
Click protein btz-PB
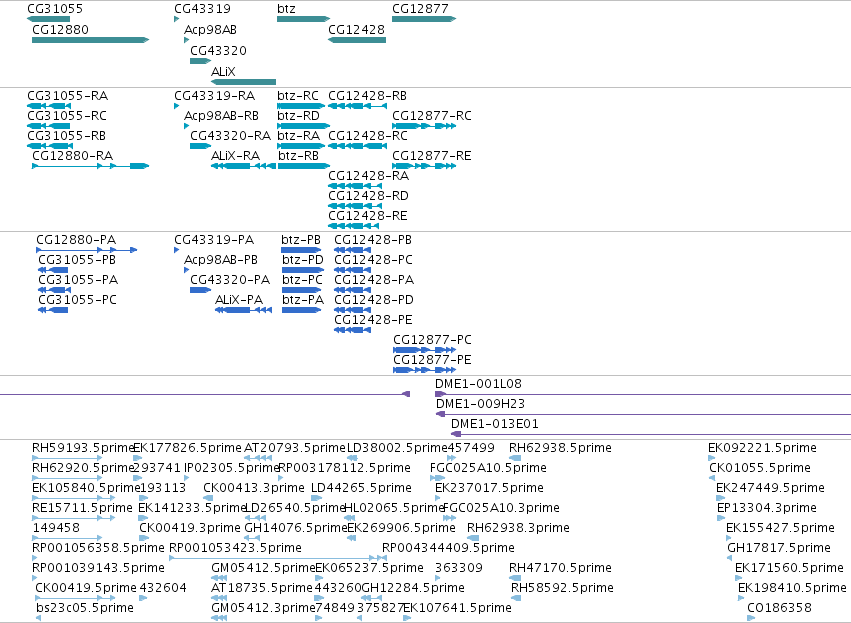click(x=301, y=240)
